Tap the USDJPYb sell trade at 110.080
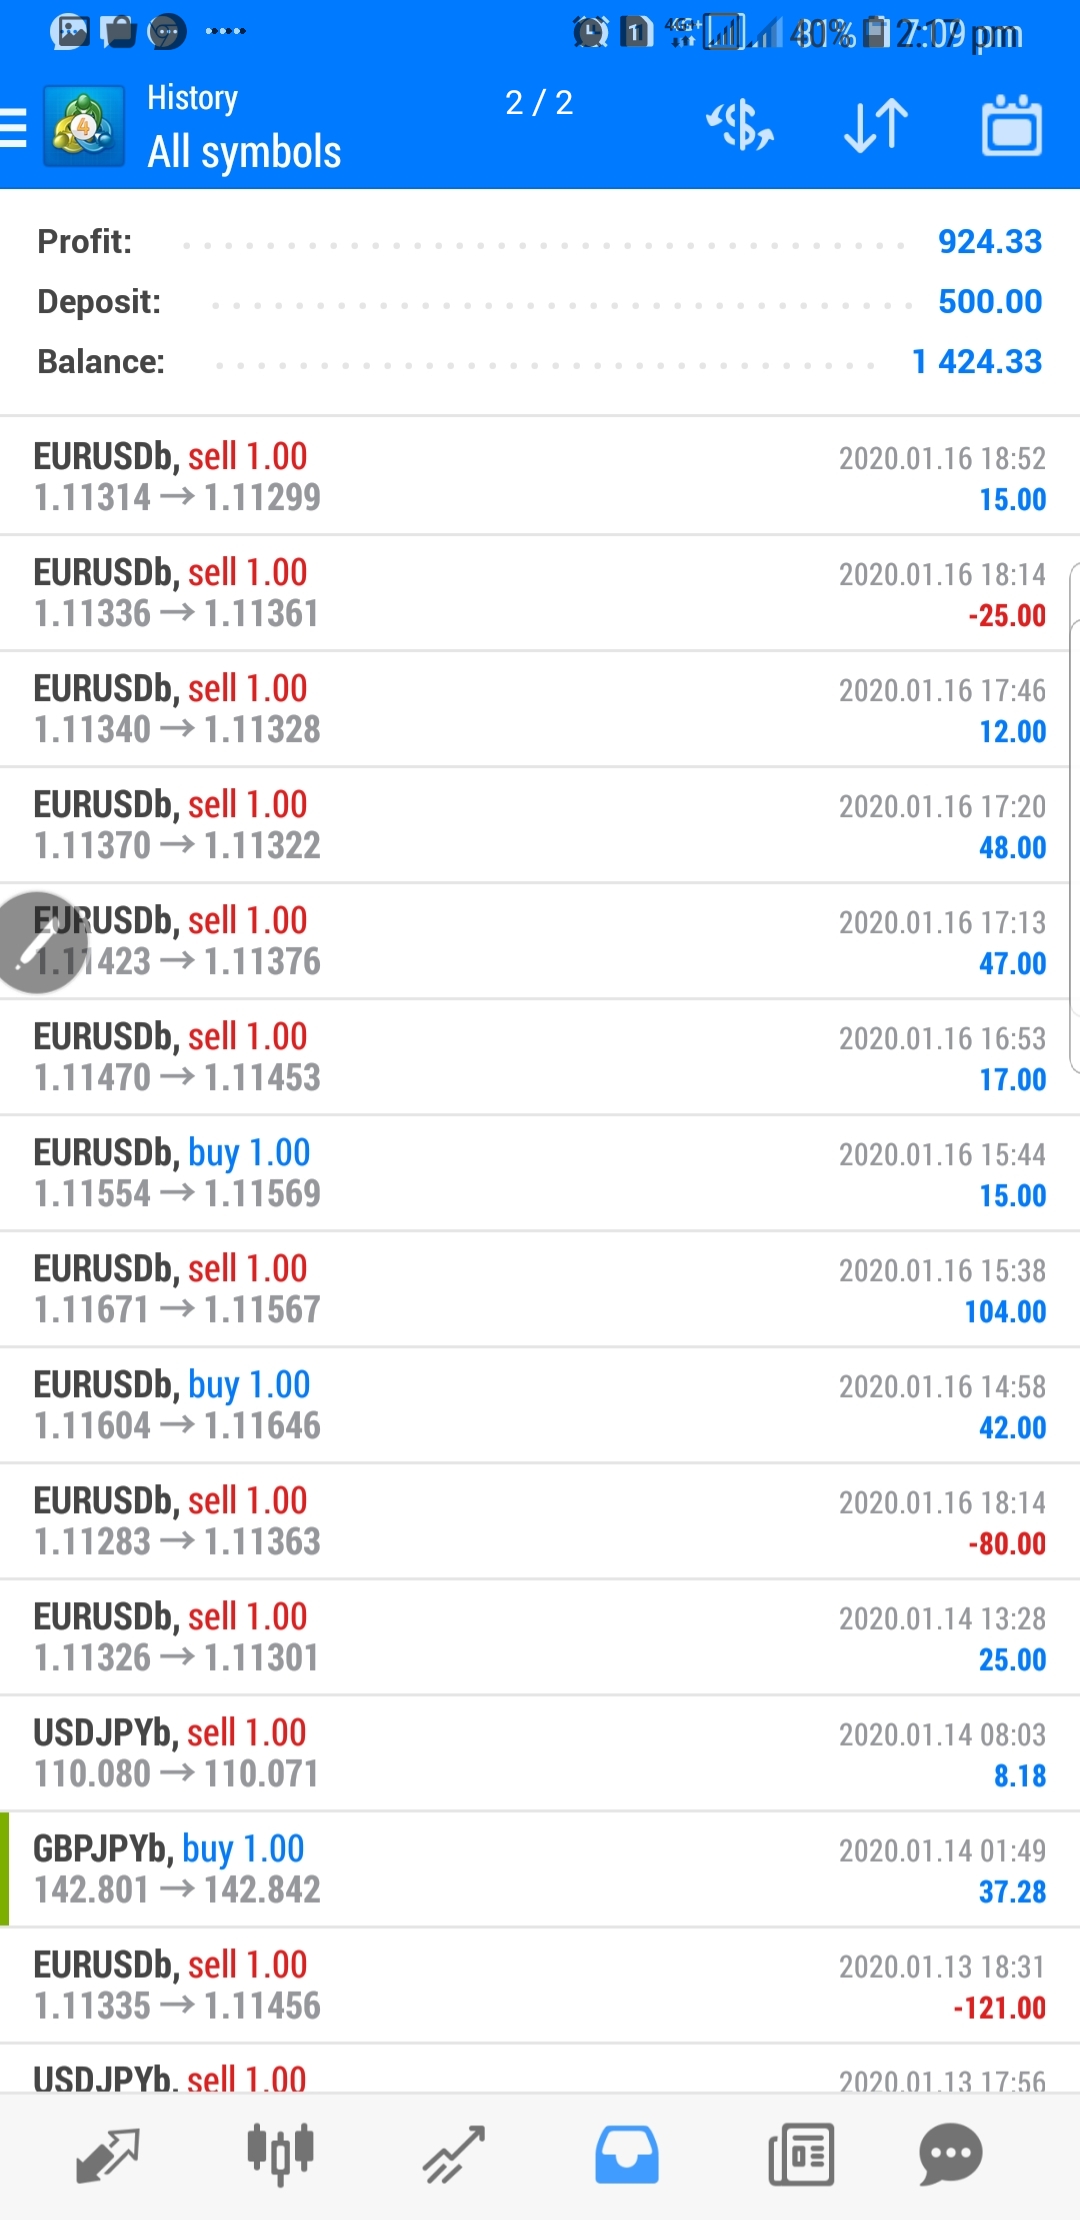The height and width of the screenshot is (2220, 1080). [540, 1753]
